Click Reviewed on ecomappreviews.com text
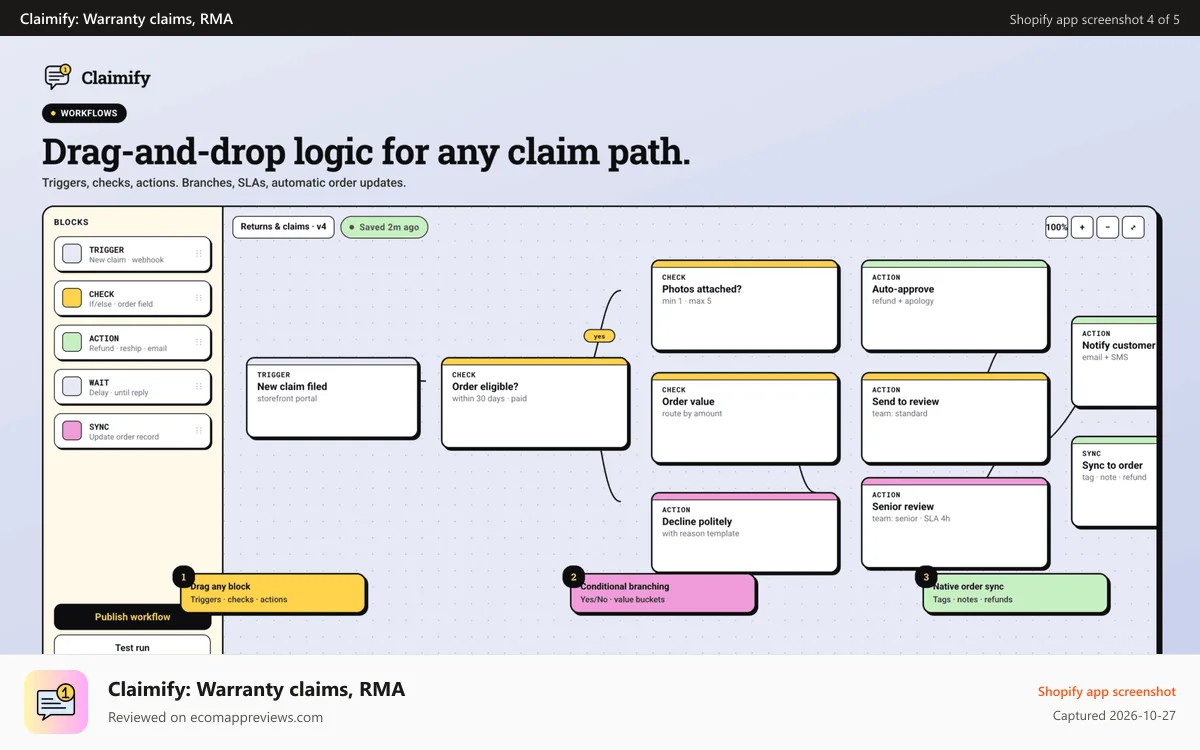The width and height of the screenshot is (1200, 750). tap(215, 717)
